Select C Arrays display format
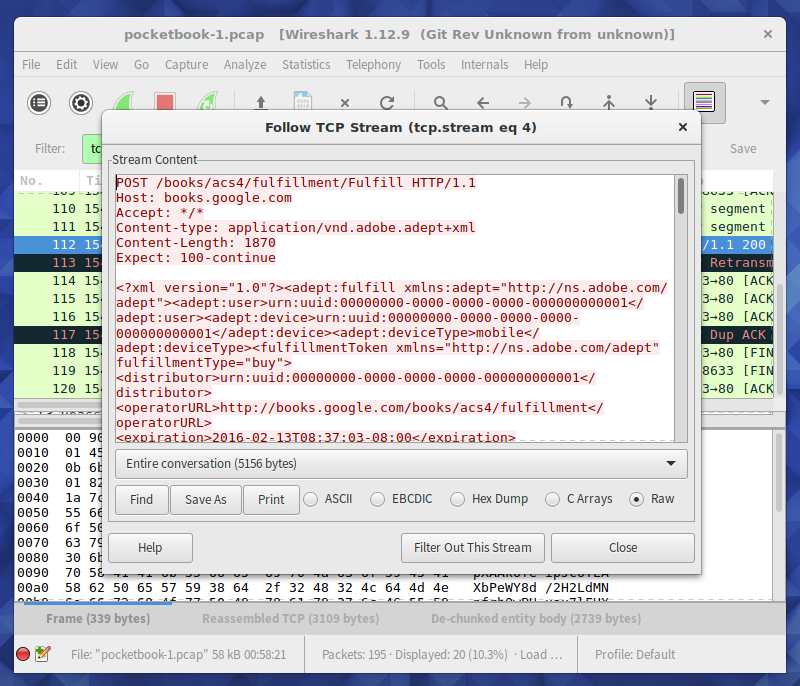Viewport: 800px width, 686px height. pyautogui.click(x=579, y=499)
